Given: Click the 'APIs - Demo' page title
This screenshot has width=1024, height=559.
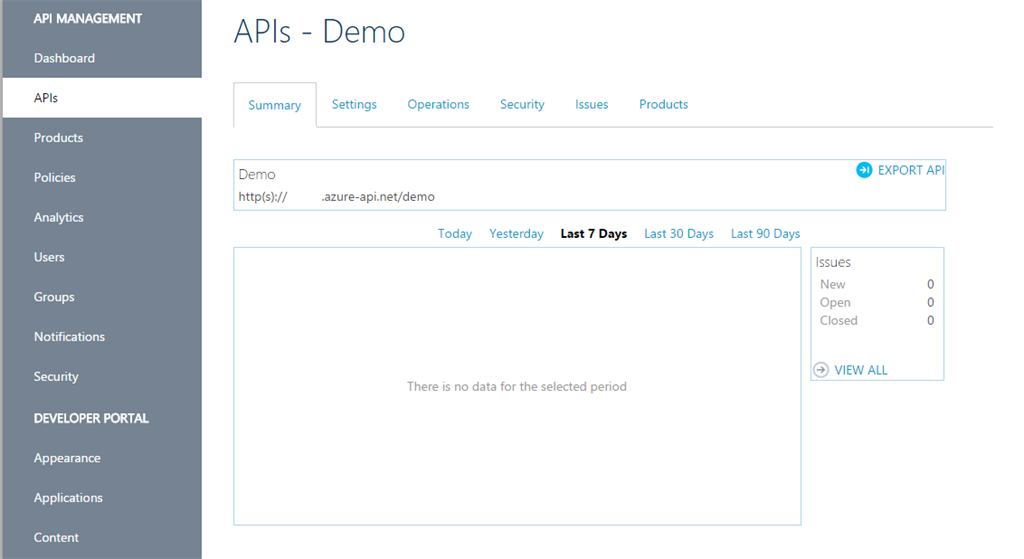Looking at the screenshot, I should [319, 31].
